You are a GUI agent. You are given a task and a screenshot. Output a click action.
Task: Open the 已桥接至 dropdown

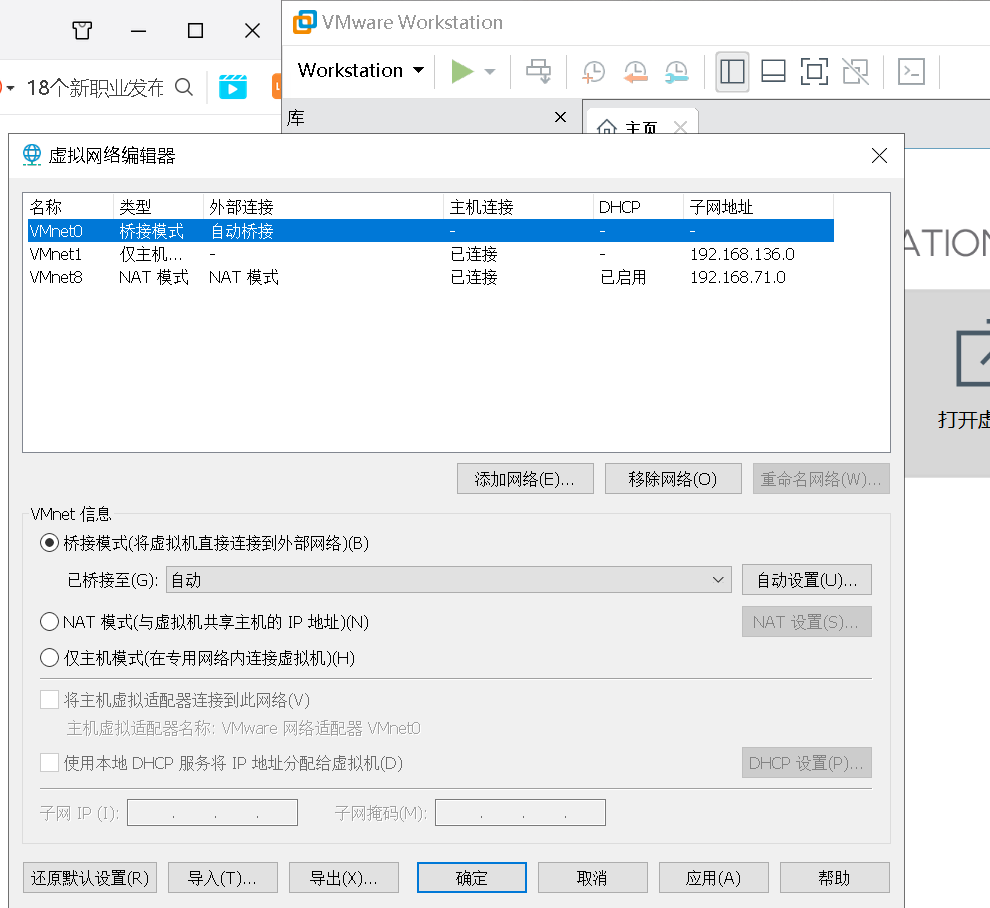(449, 580)
